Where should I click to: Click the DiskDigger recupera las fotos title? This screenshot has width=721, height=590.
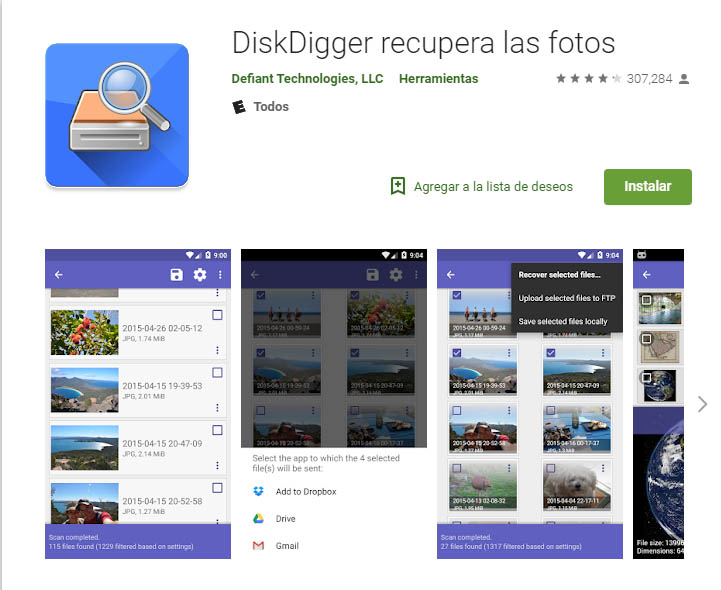click(423, 43)
